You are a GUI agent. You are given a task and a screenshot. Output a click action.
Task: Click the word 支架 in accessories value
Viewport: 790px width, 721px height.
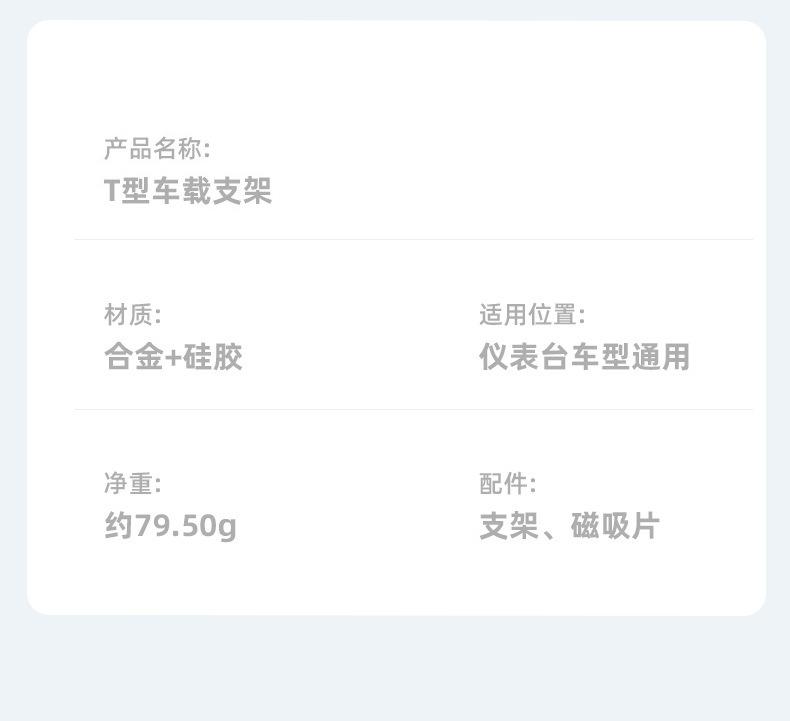point(509,526)
